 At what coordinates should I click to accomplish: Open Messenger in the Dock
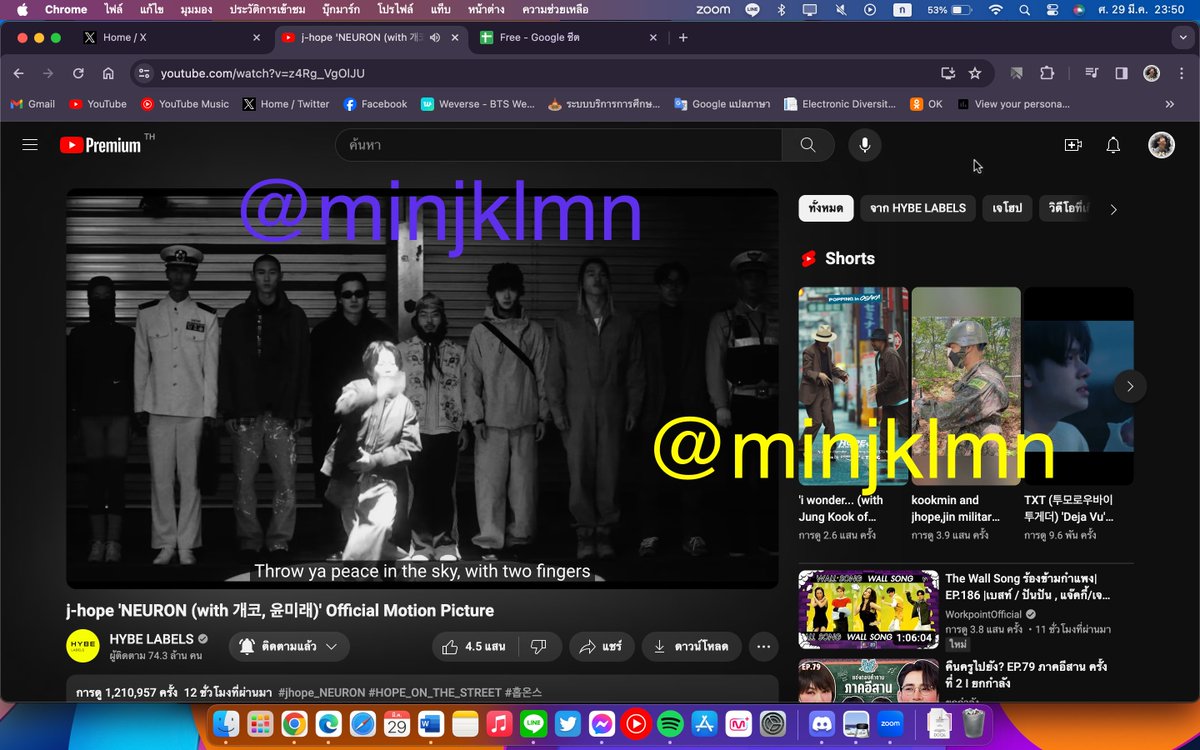coord(602,723)
